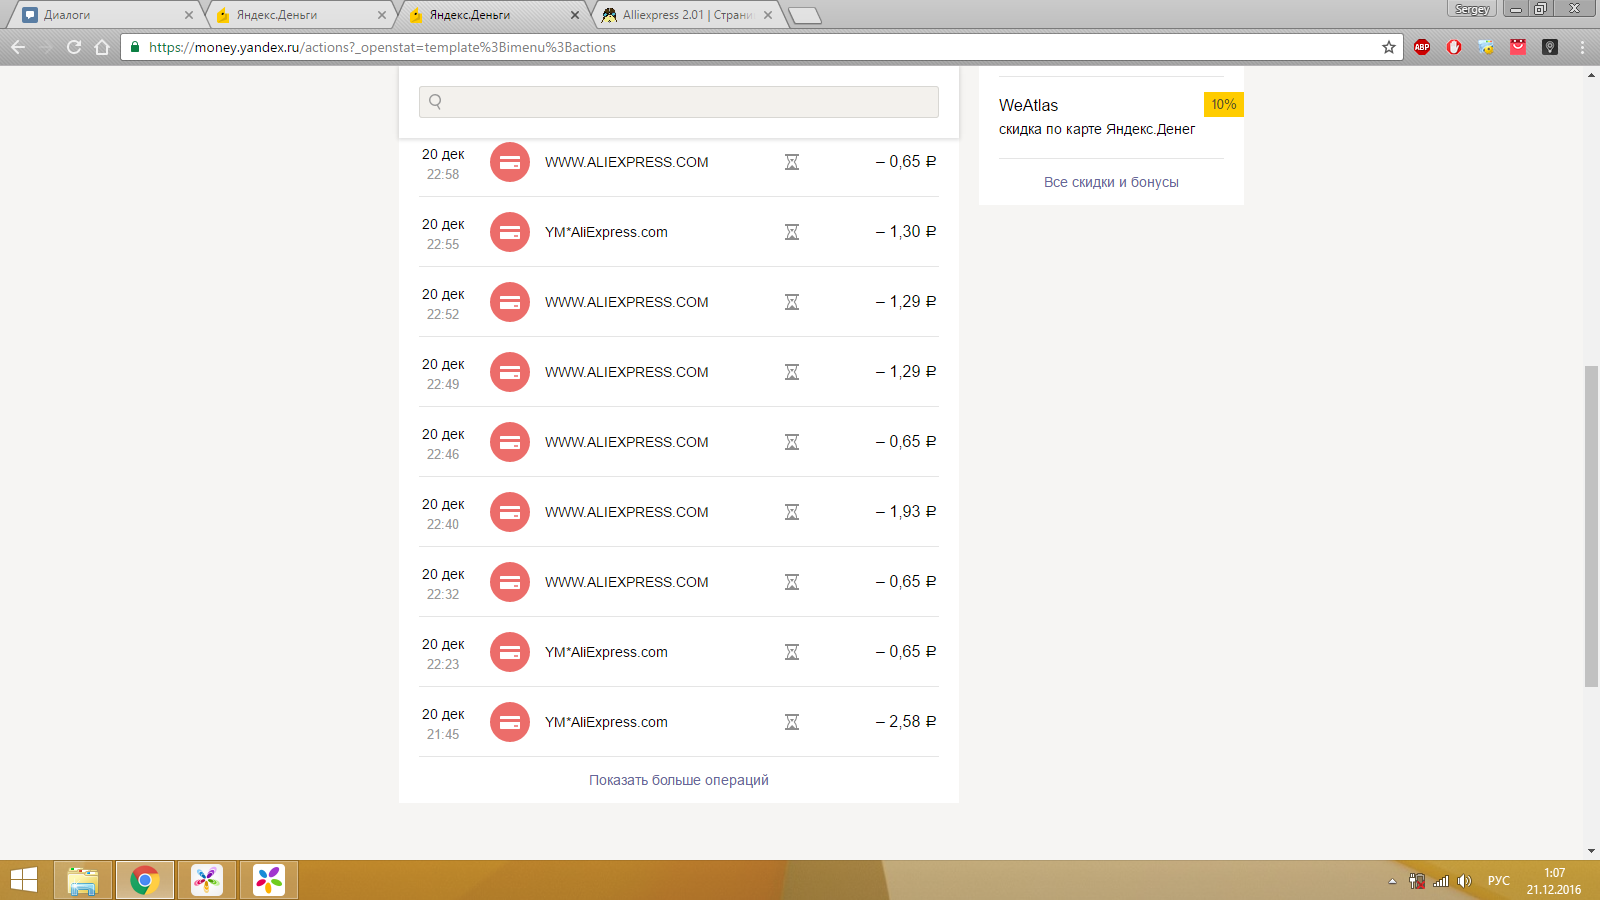1600x900 pixels.
Task: Click the amount – 2,58 ₽
Action: (906, 722)
